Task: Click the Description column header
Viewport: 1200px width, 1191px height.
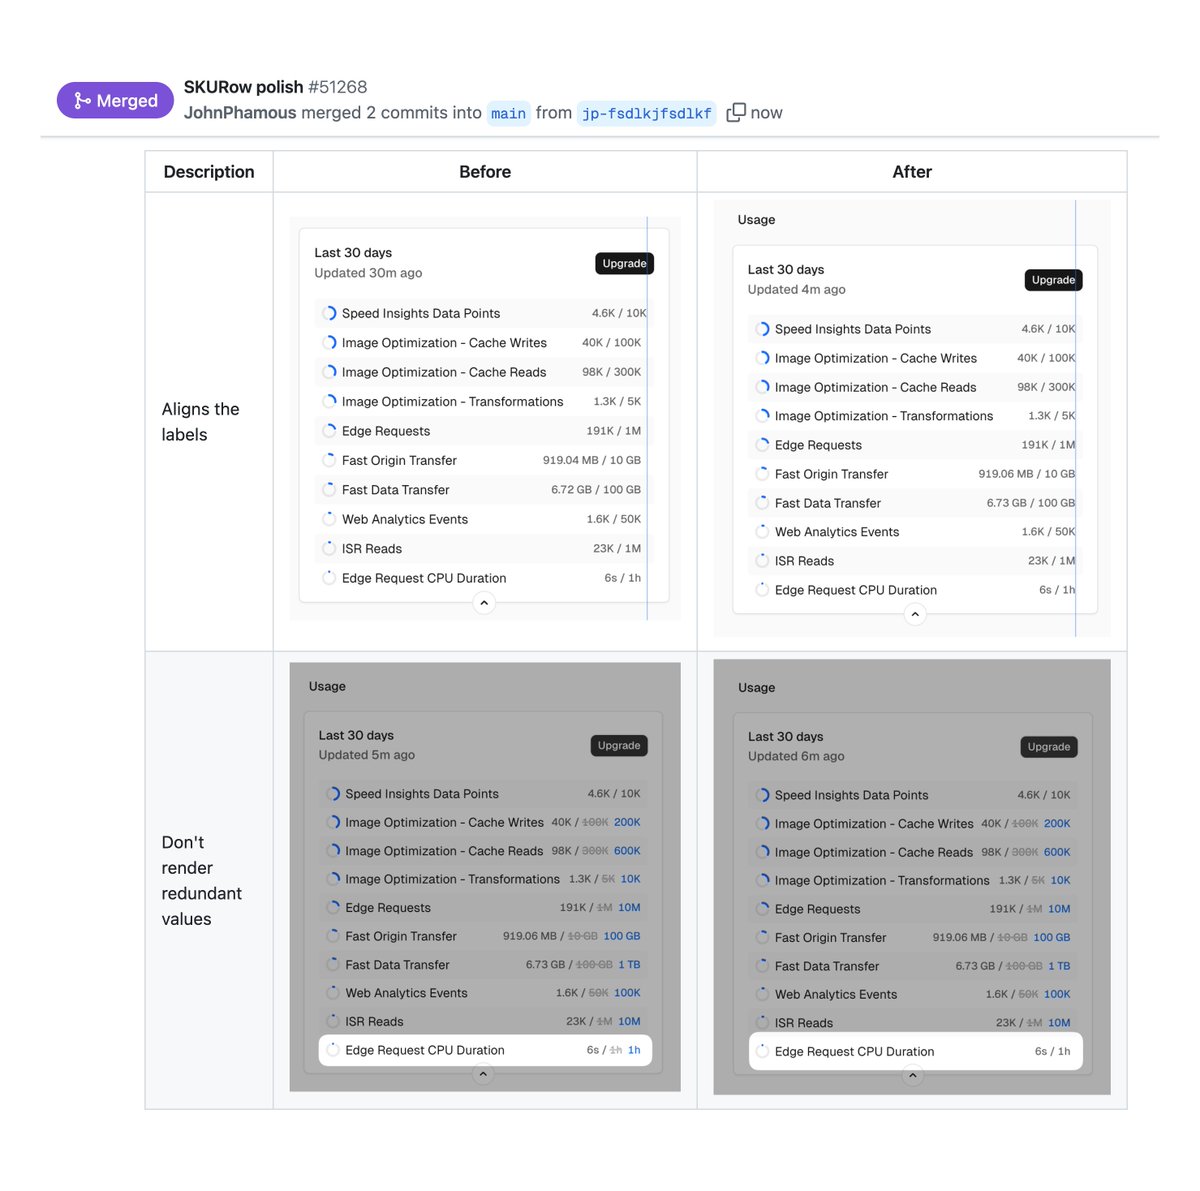Action: coord(209,172)
